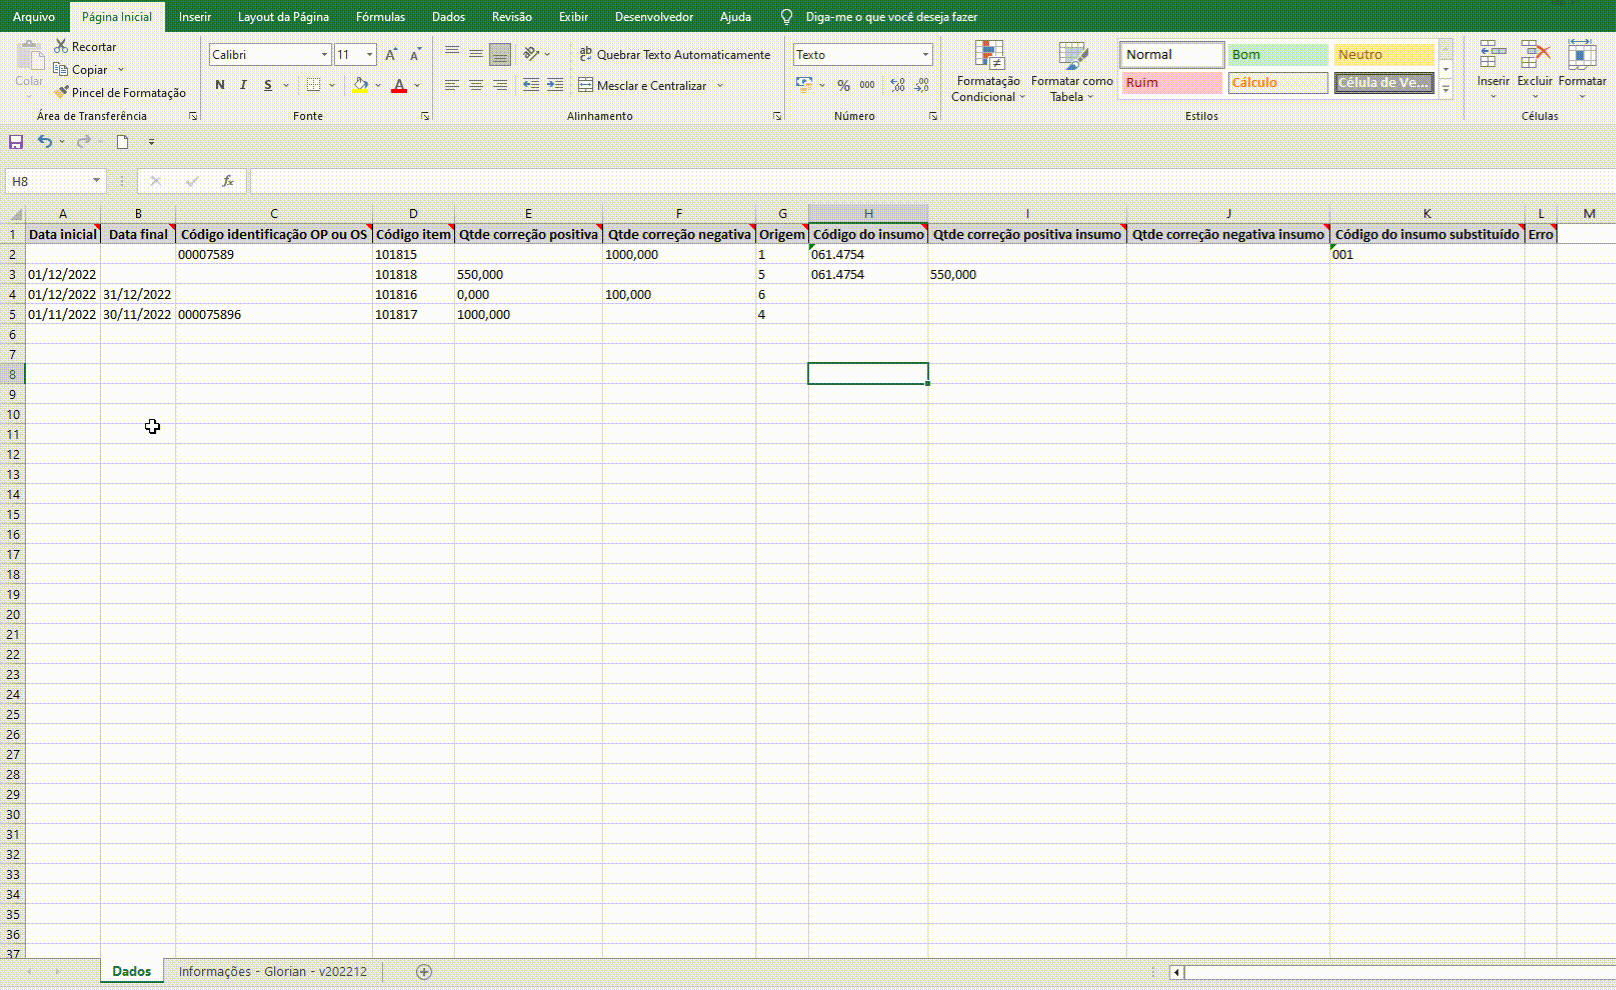Viewport: 1616px width, 990px height.
Task: Toggle italic formatting I button
Action: click(243, 85)
